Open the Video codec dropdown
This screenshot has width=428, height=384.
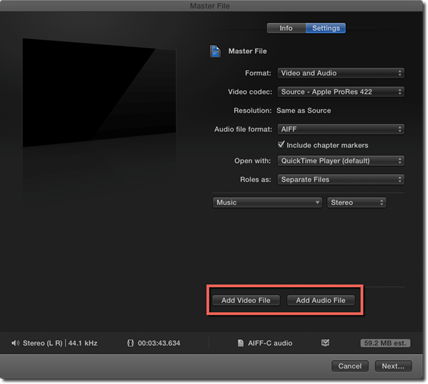point(341,92)
